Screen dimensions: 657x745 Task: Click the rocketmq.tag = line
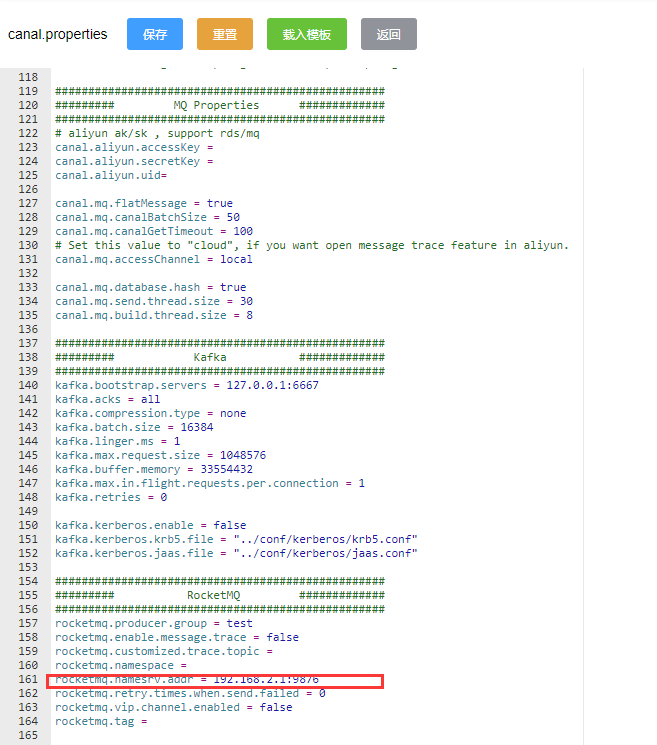point(101,721)
